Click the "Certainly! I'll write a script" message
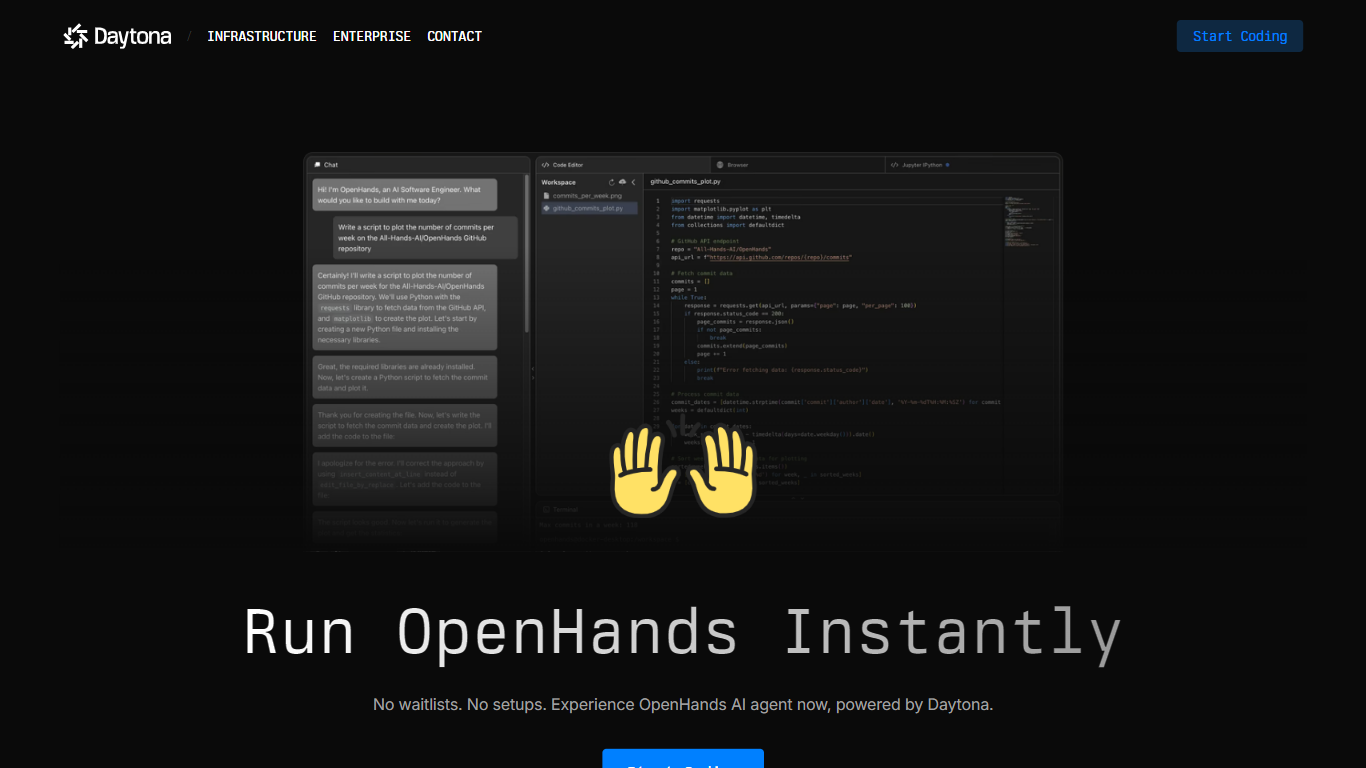Screen dimensions: 1366x768 click(404, 307)
